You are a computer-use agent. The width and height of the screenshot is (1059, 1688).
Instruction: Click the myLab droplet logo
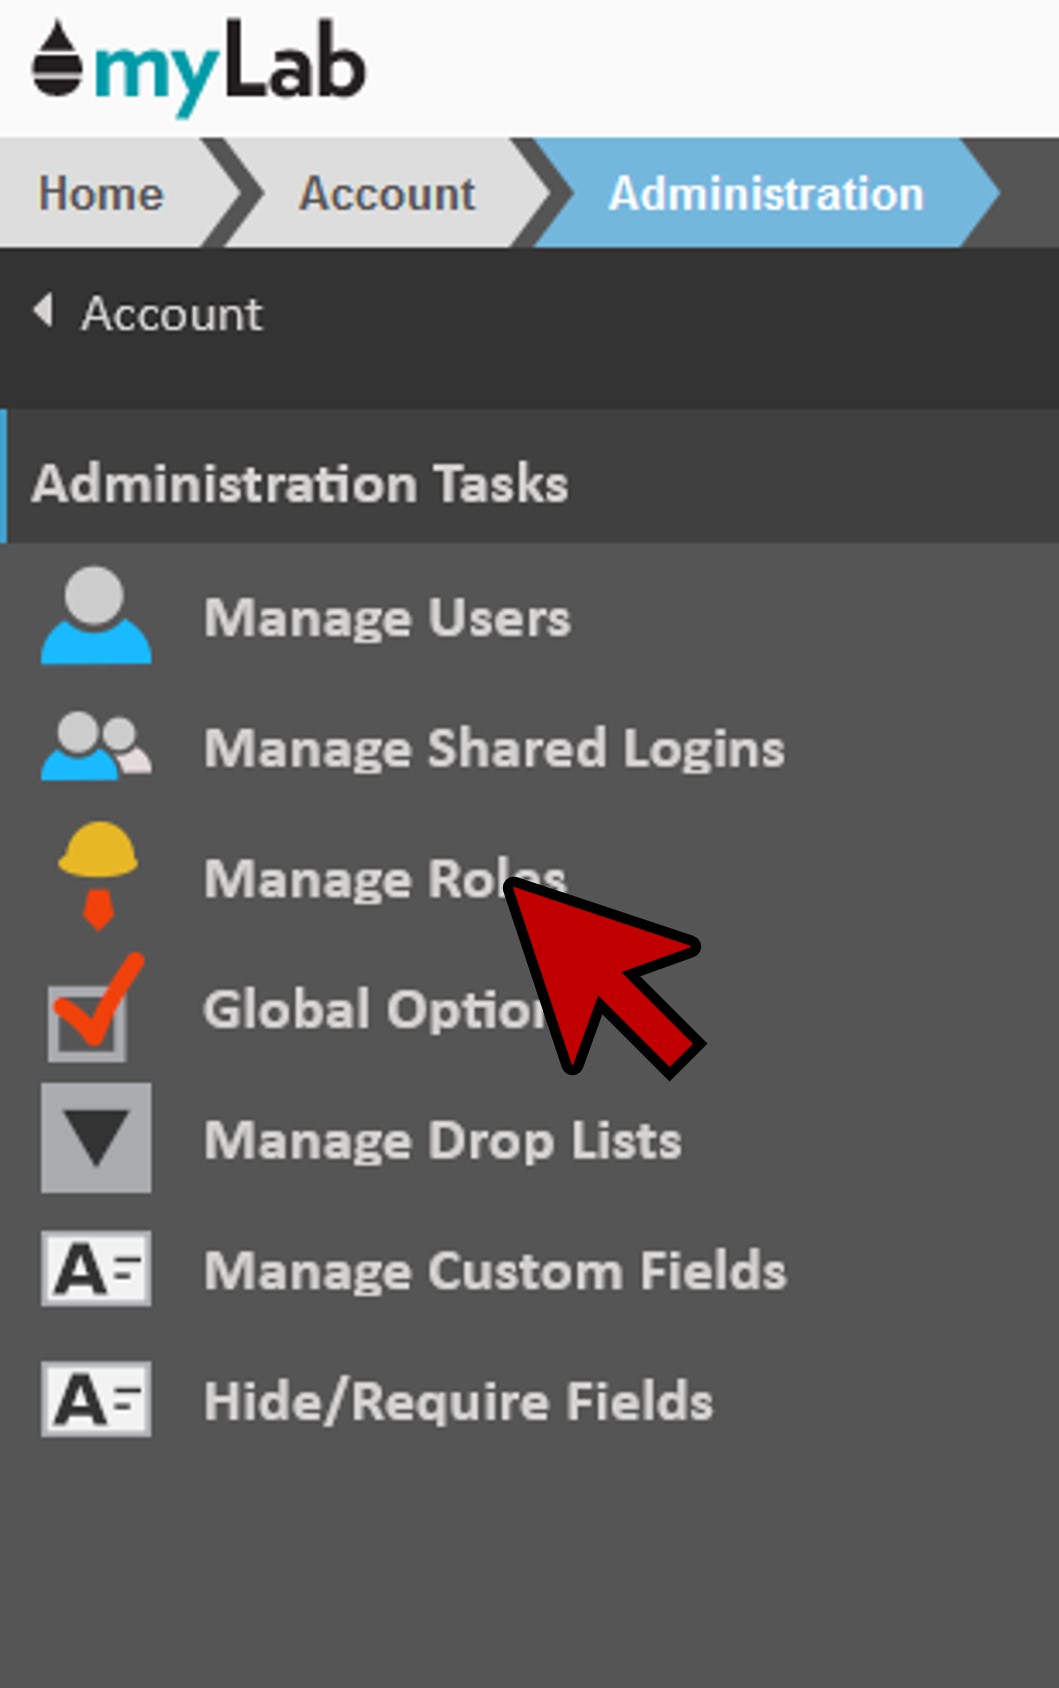click(x=56, y=62)
